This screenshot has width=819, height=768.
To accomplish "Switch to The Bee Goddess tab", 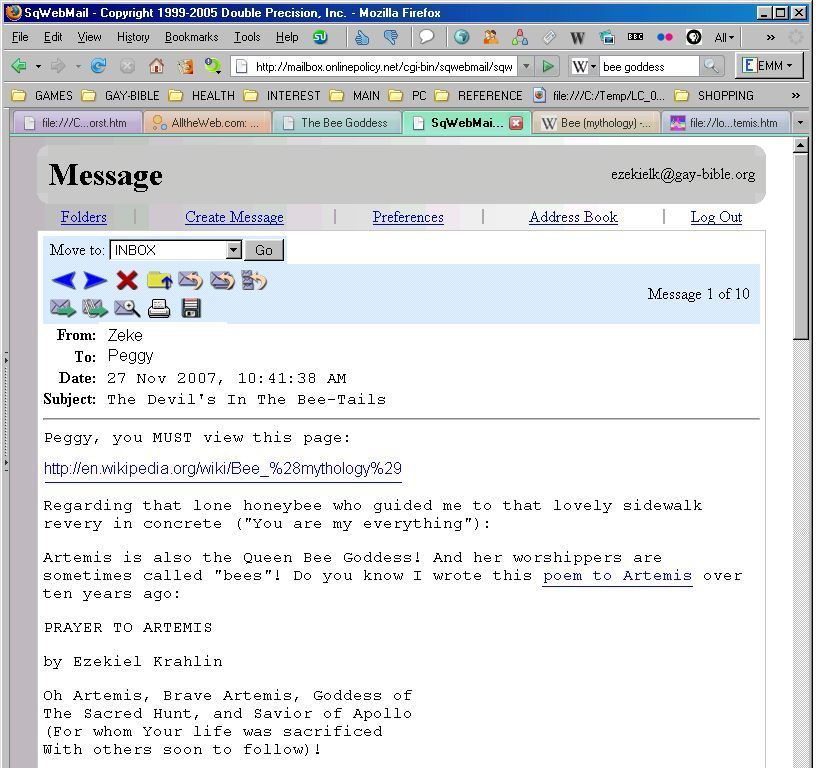I will point(337,123).
